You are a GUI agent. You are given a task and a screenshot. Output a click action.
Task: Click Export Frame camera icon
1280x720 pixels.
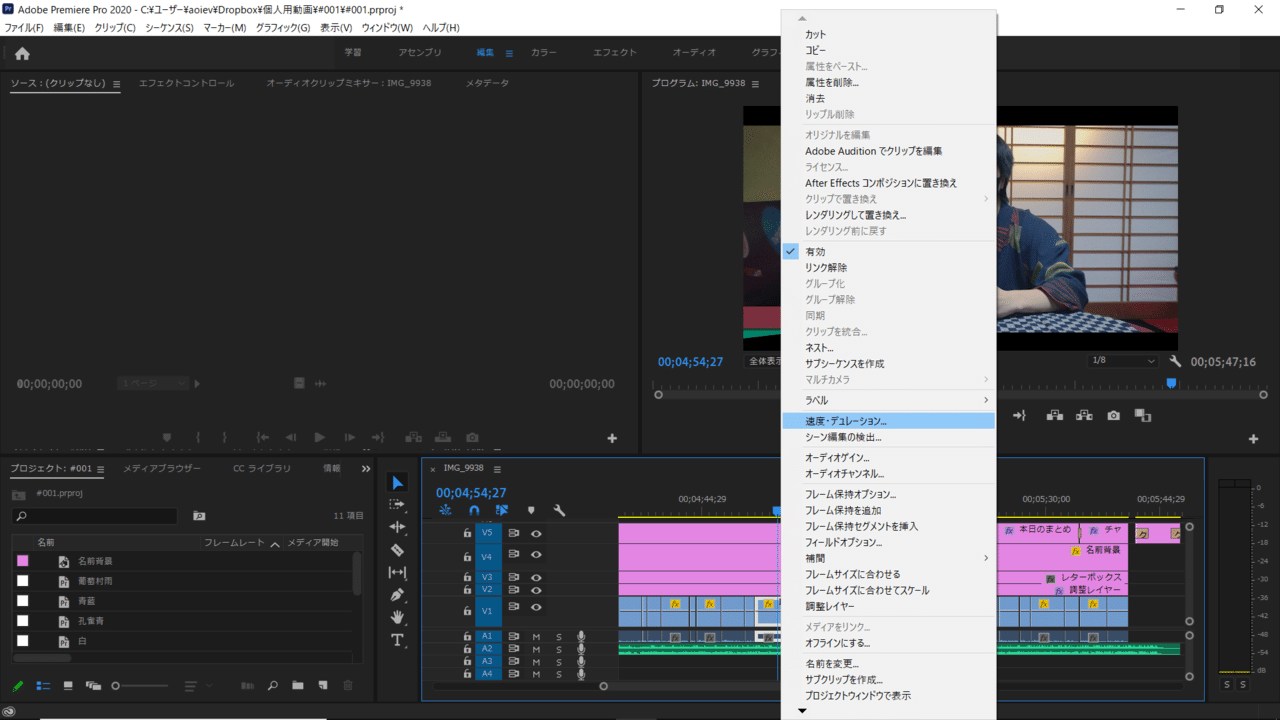click(x=1113, y=415)
